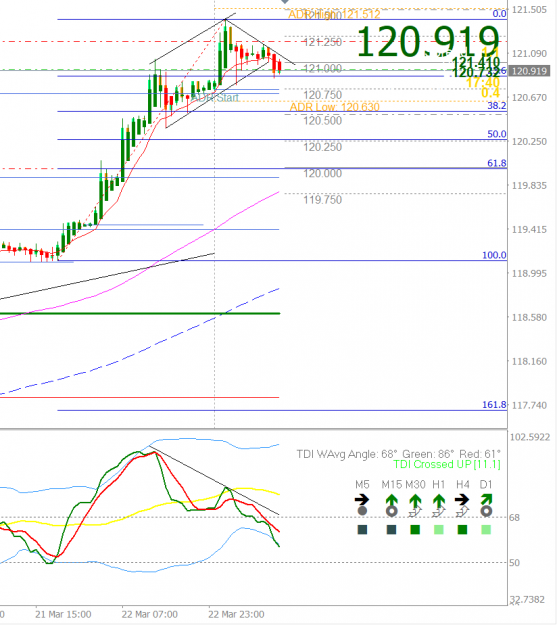557x625 pixels.
Task: Click the TDI Crossed UP [11.1] message
Action: 447,464
